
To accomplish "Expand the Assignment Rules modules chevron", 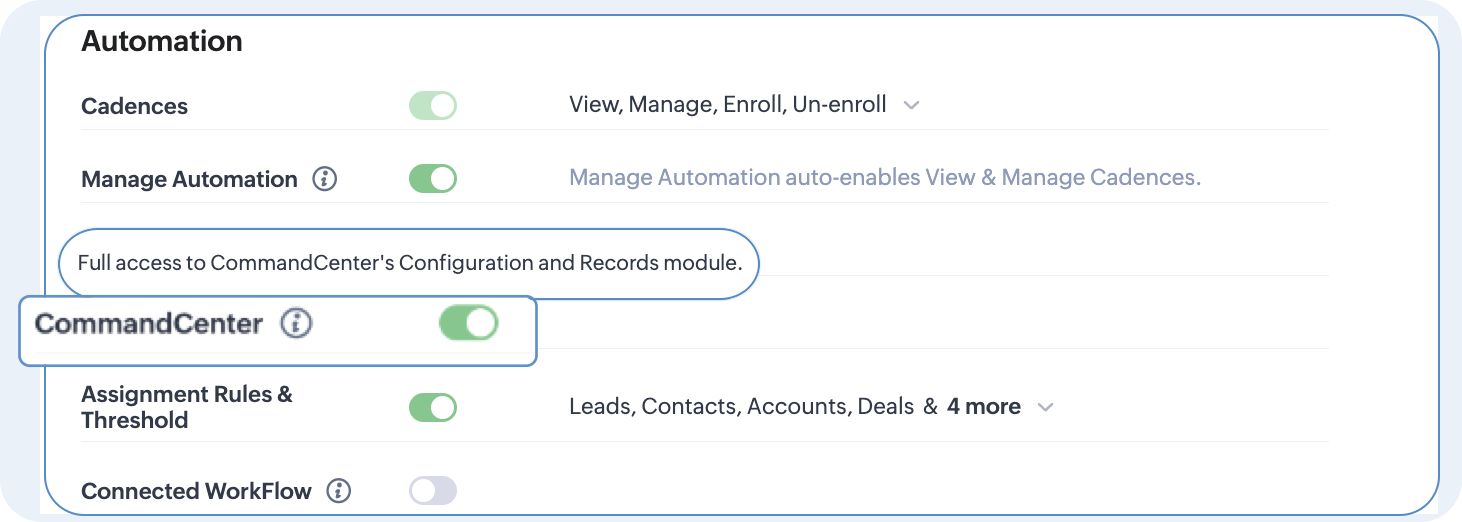I will click(1045, 407).
